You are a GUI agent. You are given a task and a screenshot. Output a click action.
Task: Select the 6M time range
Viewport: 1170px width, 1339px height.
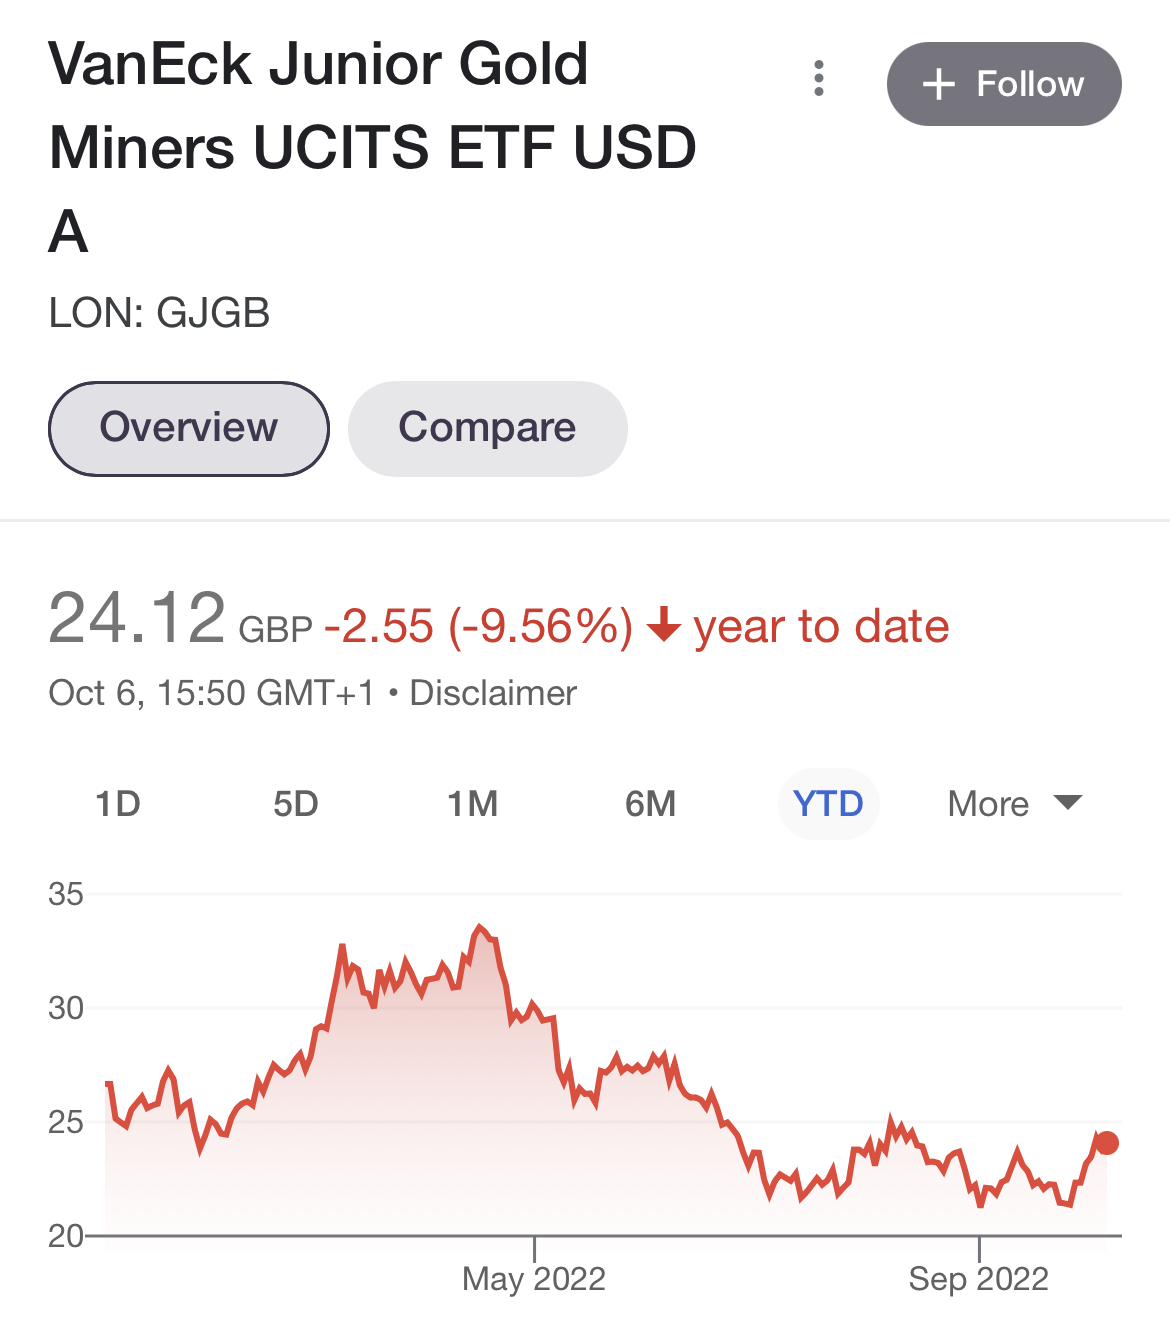pos(651,804)
